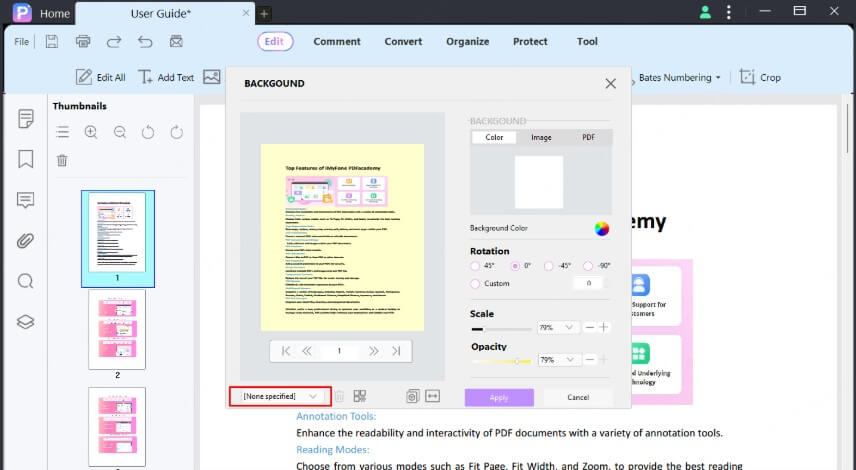Click the Save icon in toolbar
The width and height of the screenshot is (856, 470).
(x=52, y=41)
